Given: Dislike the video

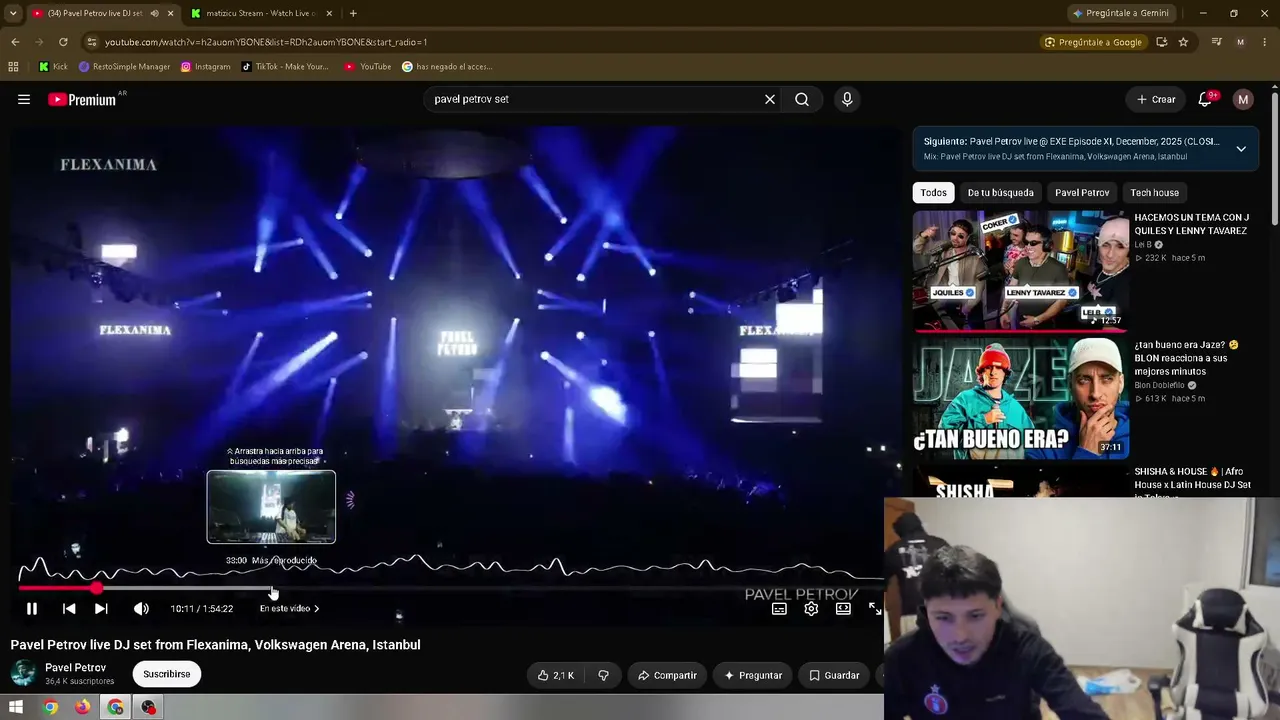Looking at the screenshot, I should point(603,675).
